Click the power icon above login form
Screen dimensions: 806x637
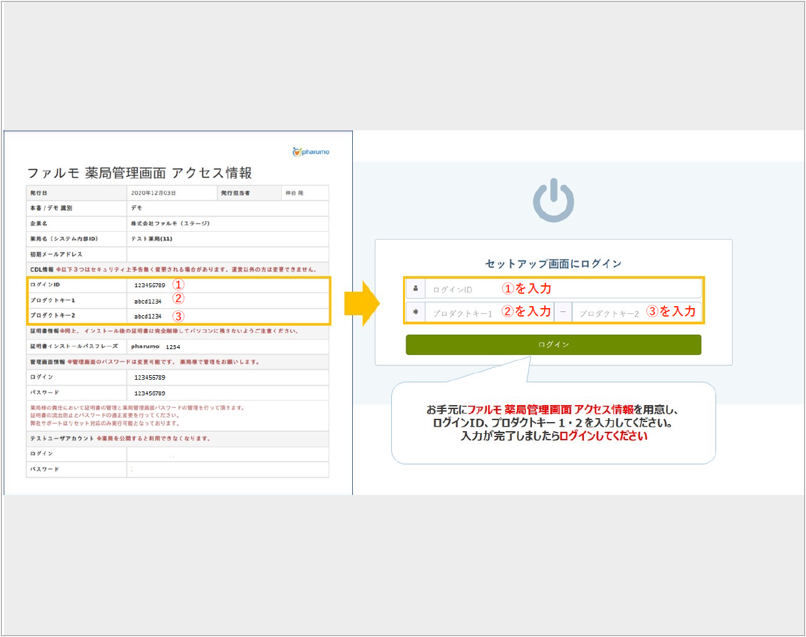(x=553, y=200)
